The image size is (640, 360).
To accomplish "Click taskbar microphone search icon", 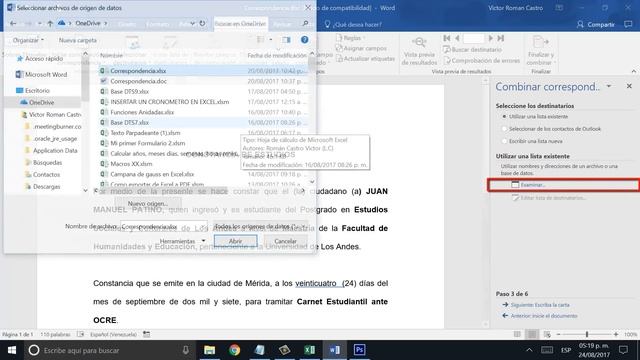I will (x=186, y=350).
